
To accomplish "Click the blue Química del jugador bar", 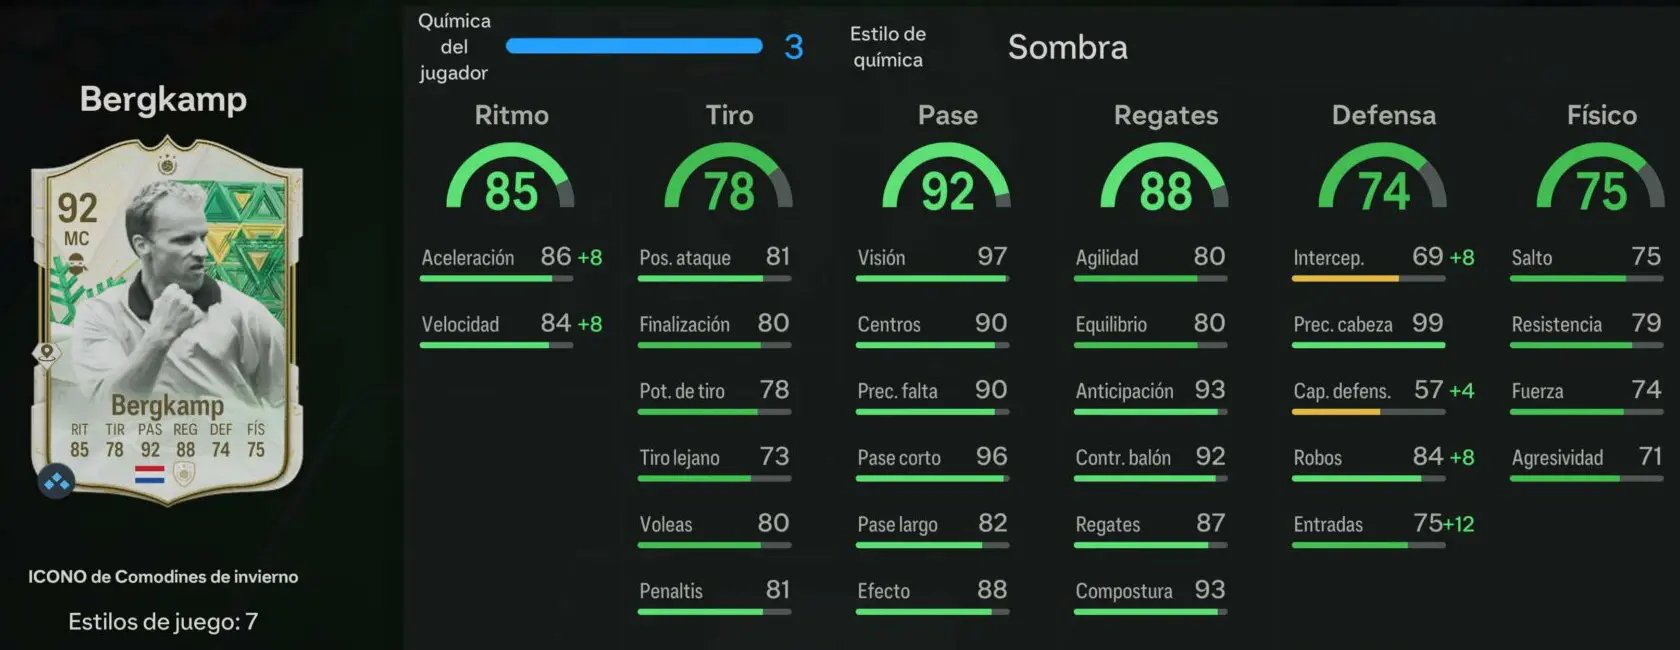I will (x=634, y=46).
